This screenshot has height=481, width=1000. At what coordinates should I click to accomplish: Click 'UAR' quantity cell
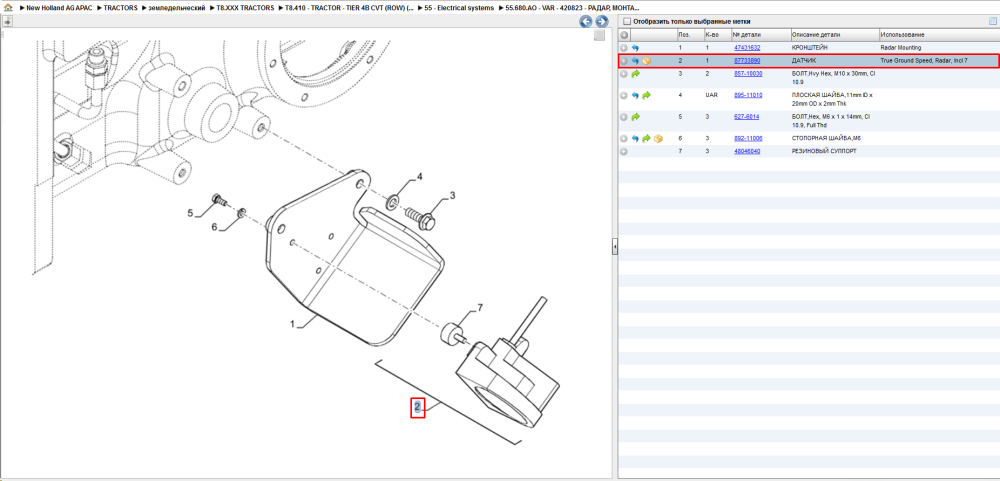(712, 95)
